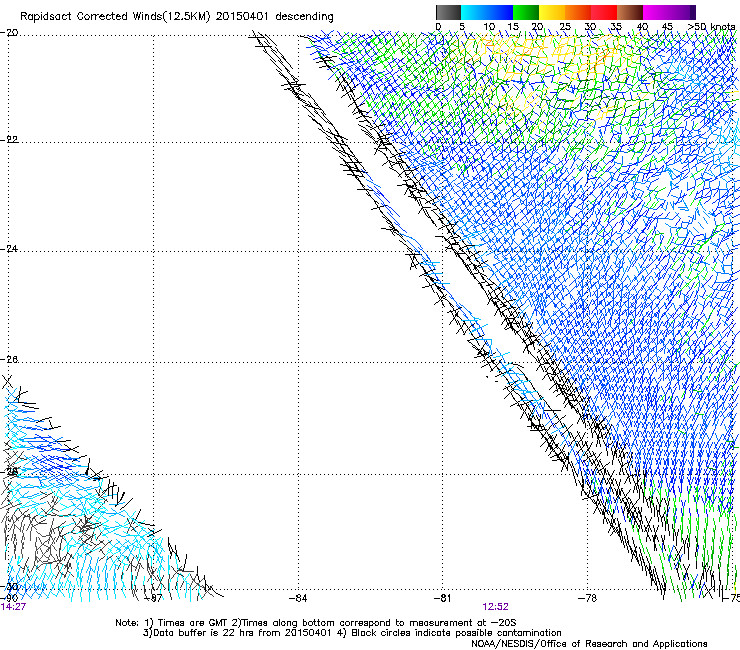Click the cyan 5-10 knots legend color

(x=474, y=12)
